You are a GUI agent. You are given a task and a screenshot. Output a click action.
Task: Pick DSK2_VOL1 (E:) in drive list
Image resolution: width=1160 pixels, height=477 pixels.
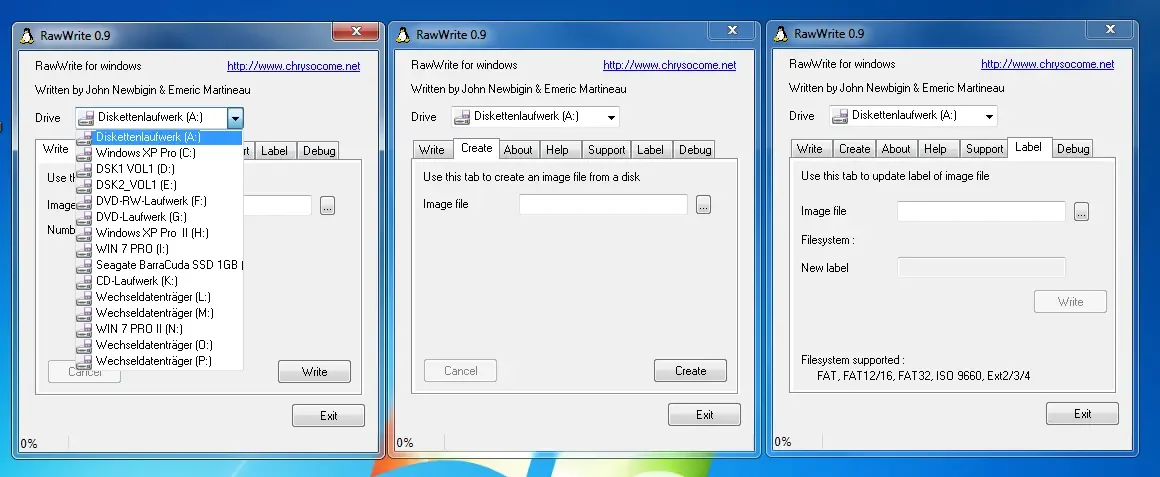pos(158,185)
